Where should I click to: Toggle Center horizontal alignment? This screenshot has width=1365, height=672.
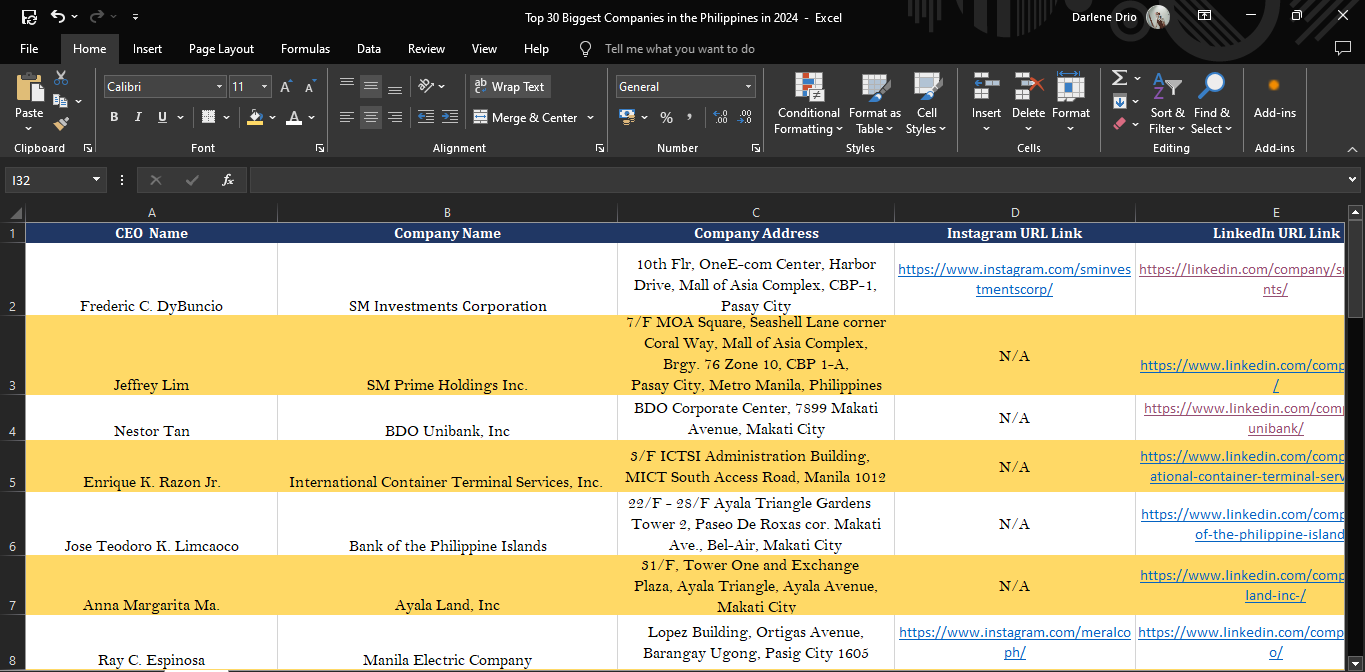[x=371, y=117]
